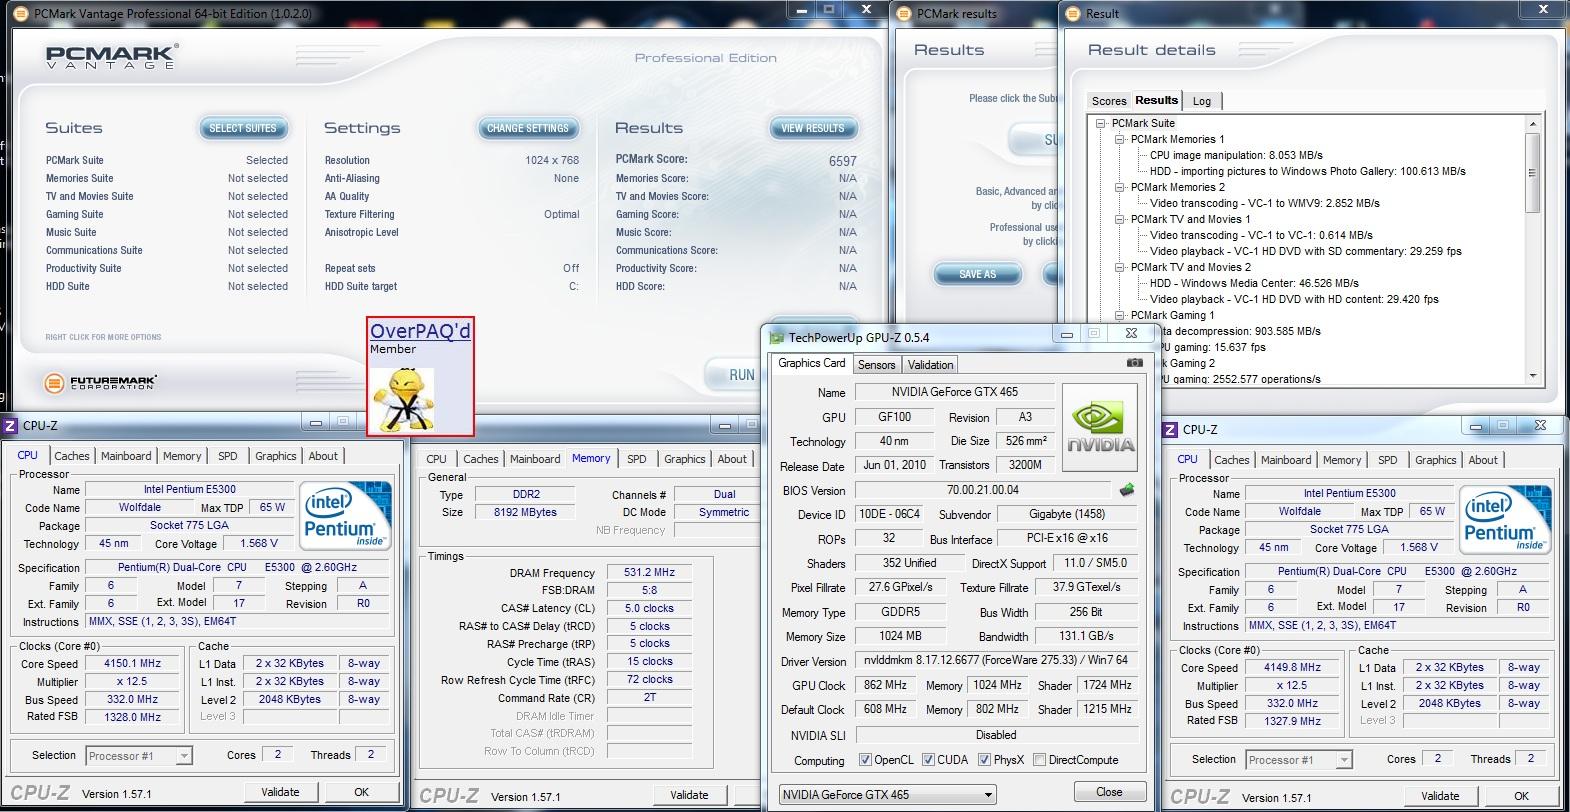Screen dimensions: 1570x812
Task: Click the Intel Pentium logo in right CPU-Z
Action: [1507, 520]
